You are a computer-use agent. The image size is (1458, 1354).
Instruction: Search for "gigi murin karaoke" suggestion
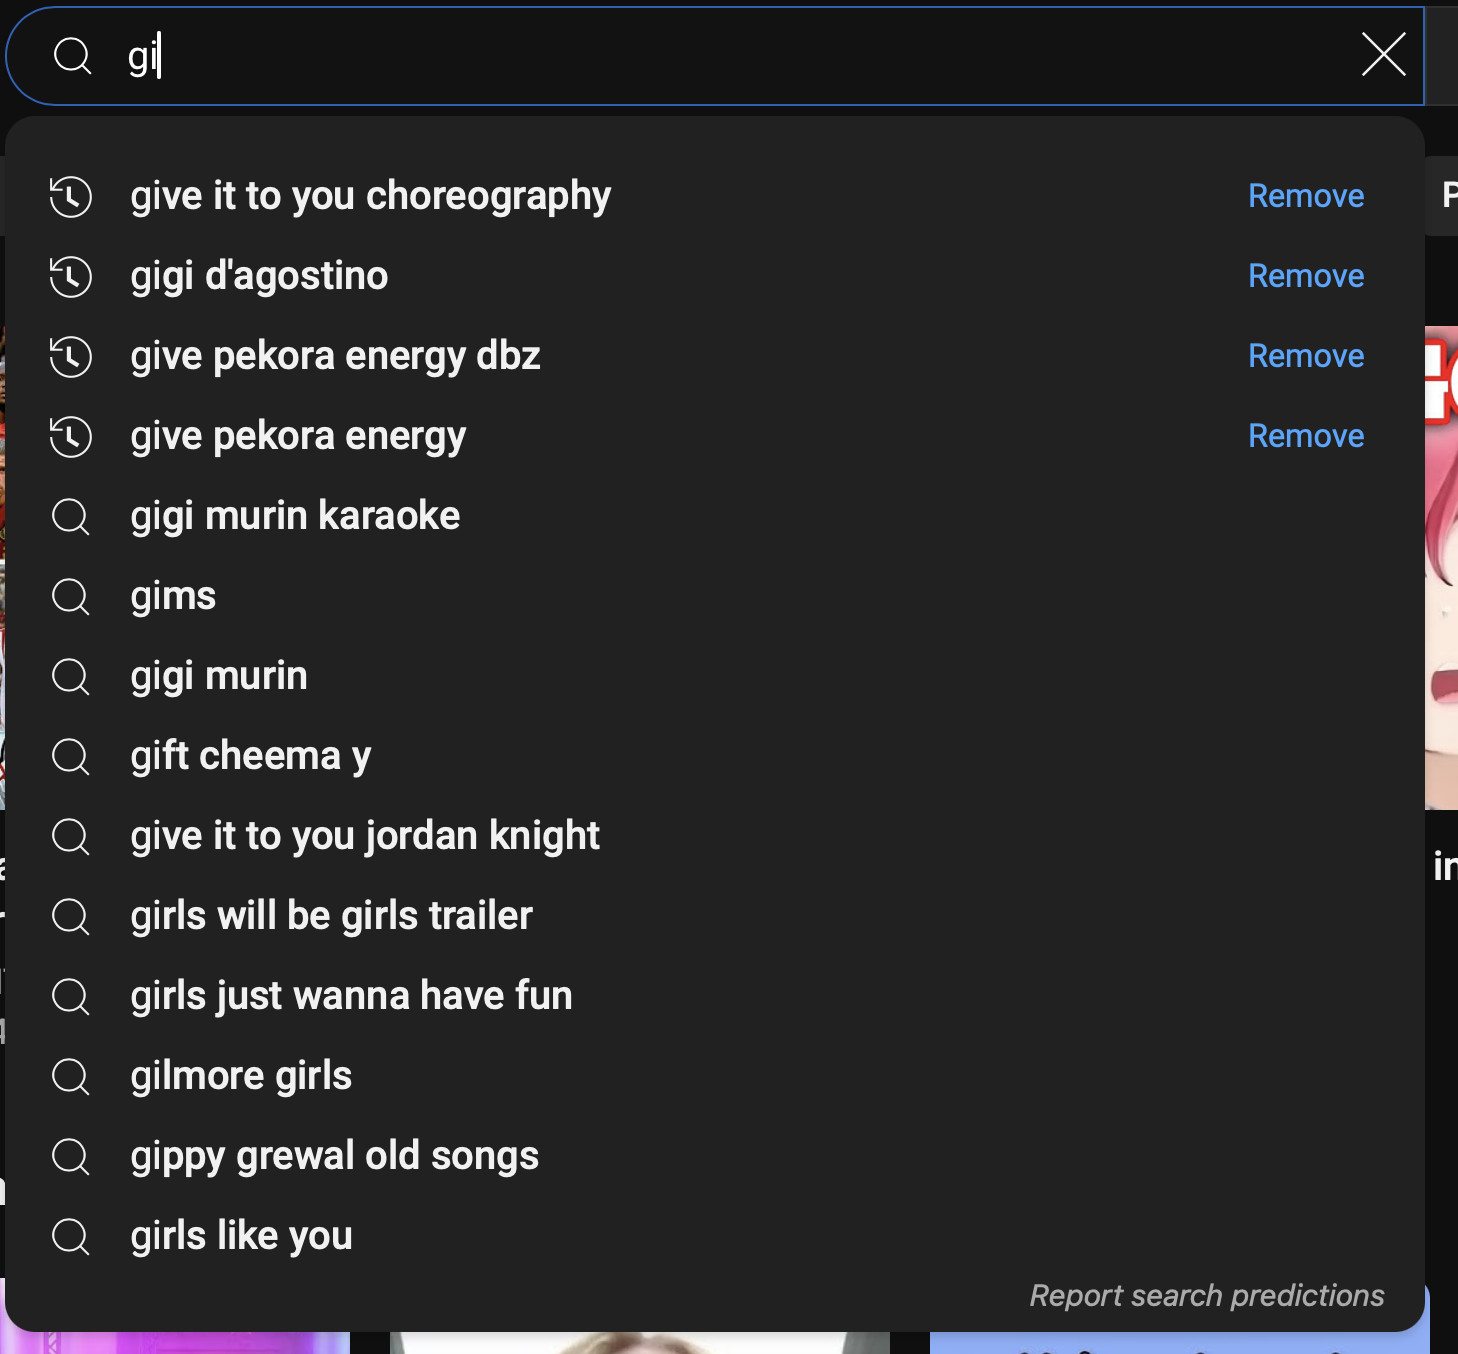click(715, 516)
